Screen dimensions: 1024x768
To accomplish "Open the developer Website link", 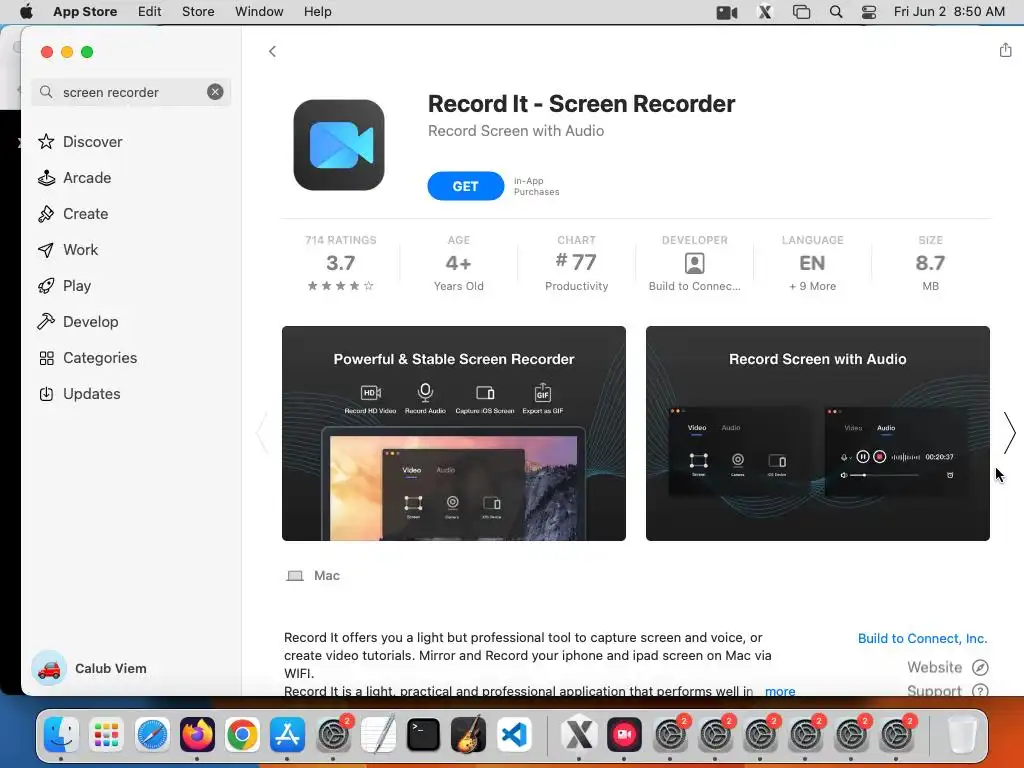I will click(947, 667).
